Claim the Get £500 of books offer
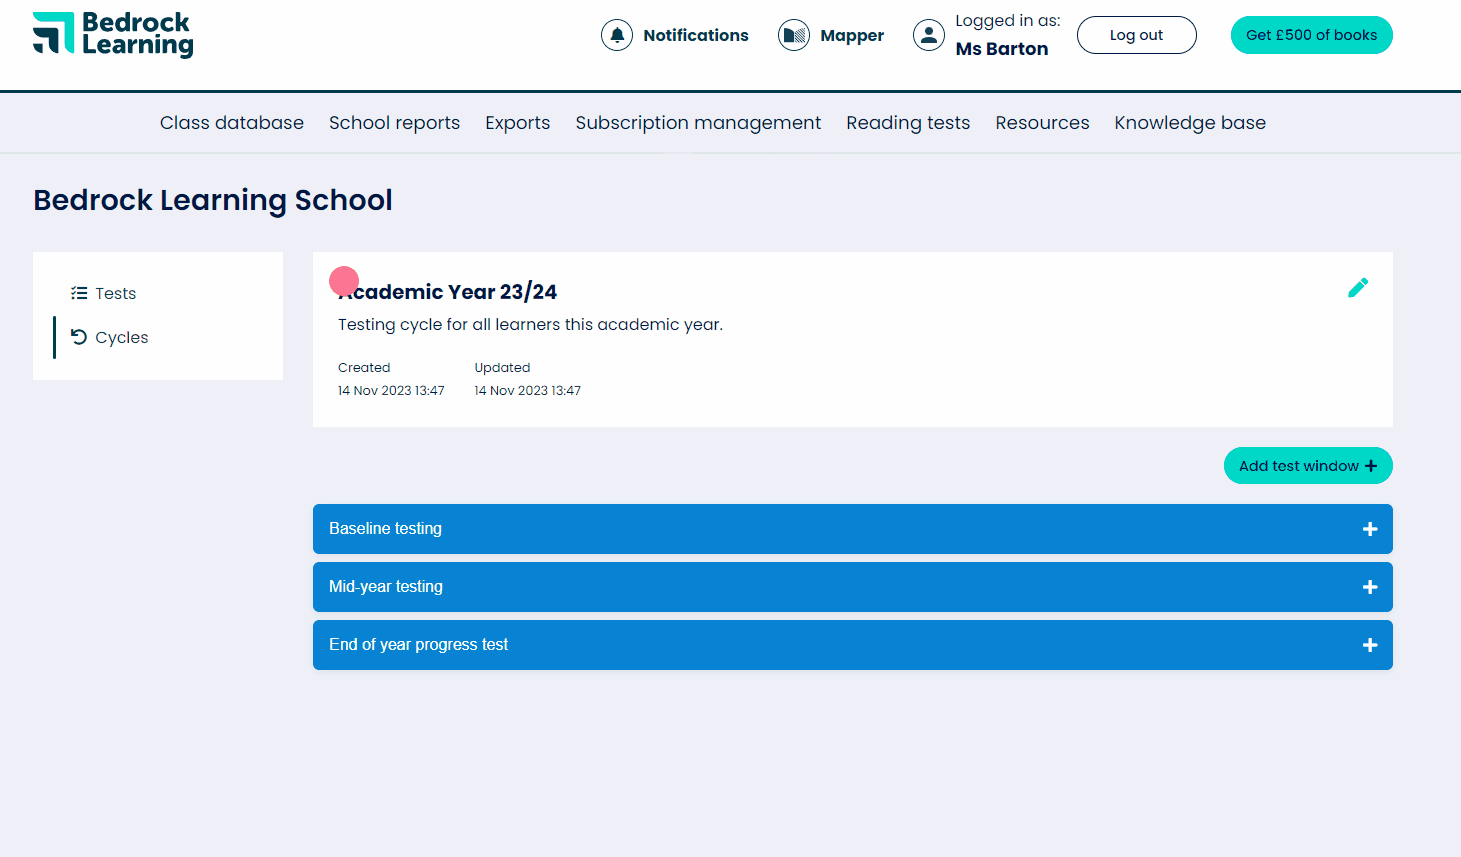 (1311, 34)
